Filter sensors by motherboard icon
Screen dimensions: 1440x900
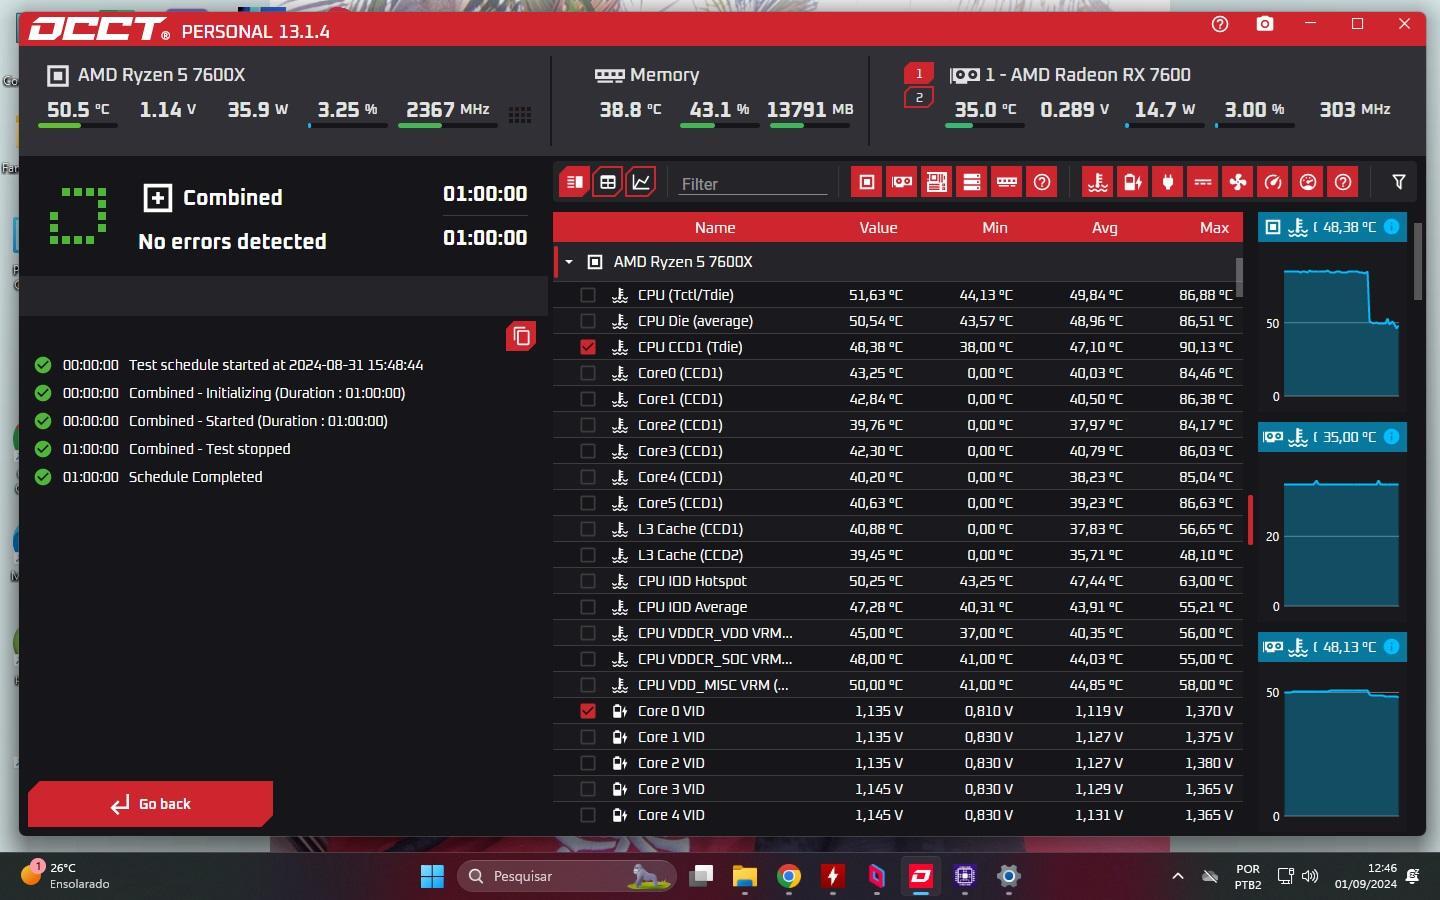pos(937,182)
